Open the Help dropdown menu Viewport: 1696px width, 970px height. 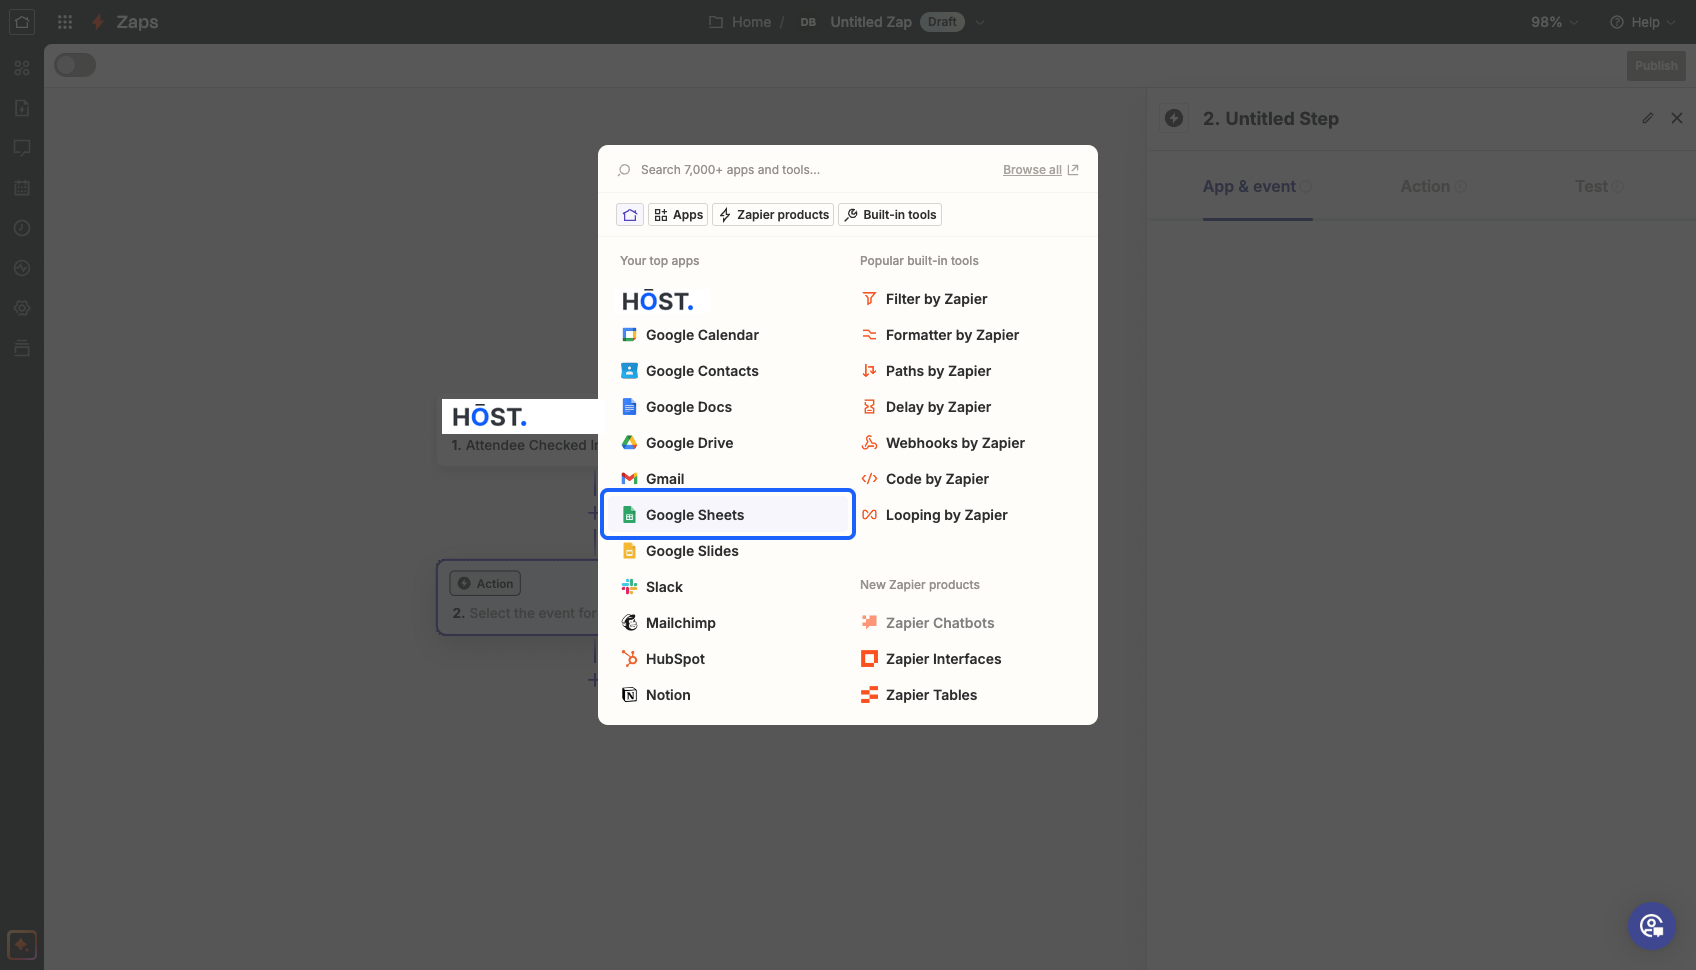point(1643,22)
